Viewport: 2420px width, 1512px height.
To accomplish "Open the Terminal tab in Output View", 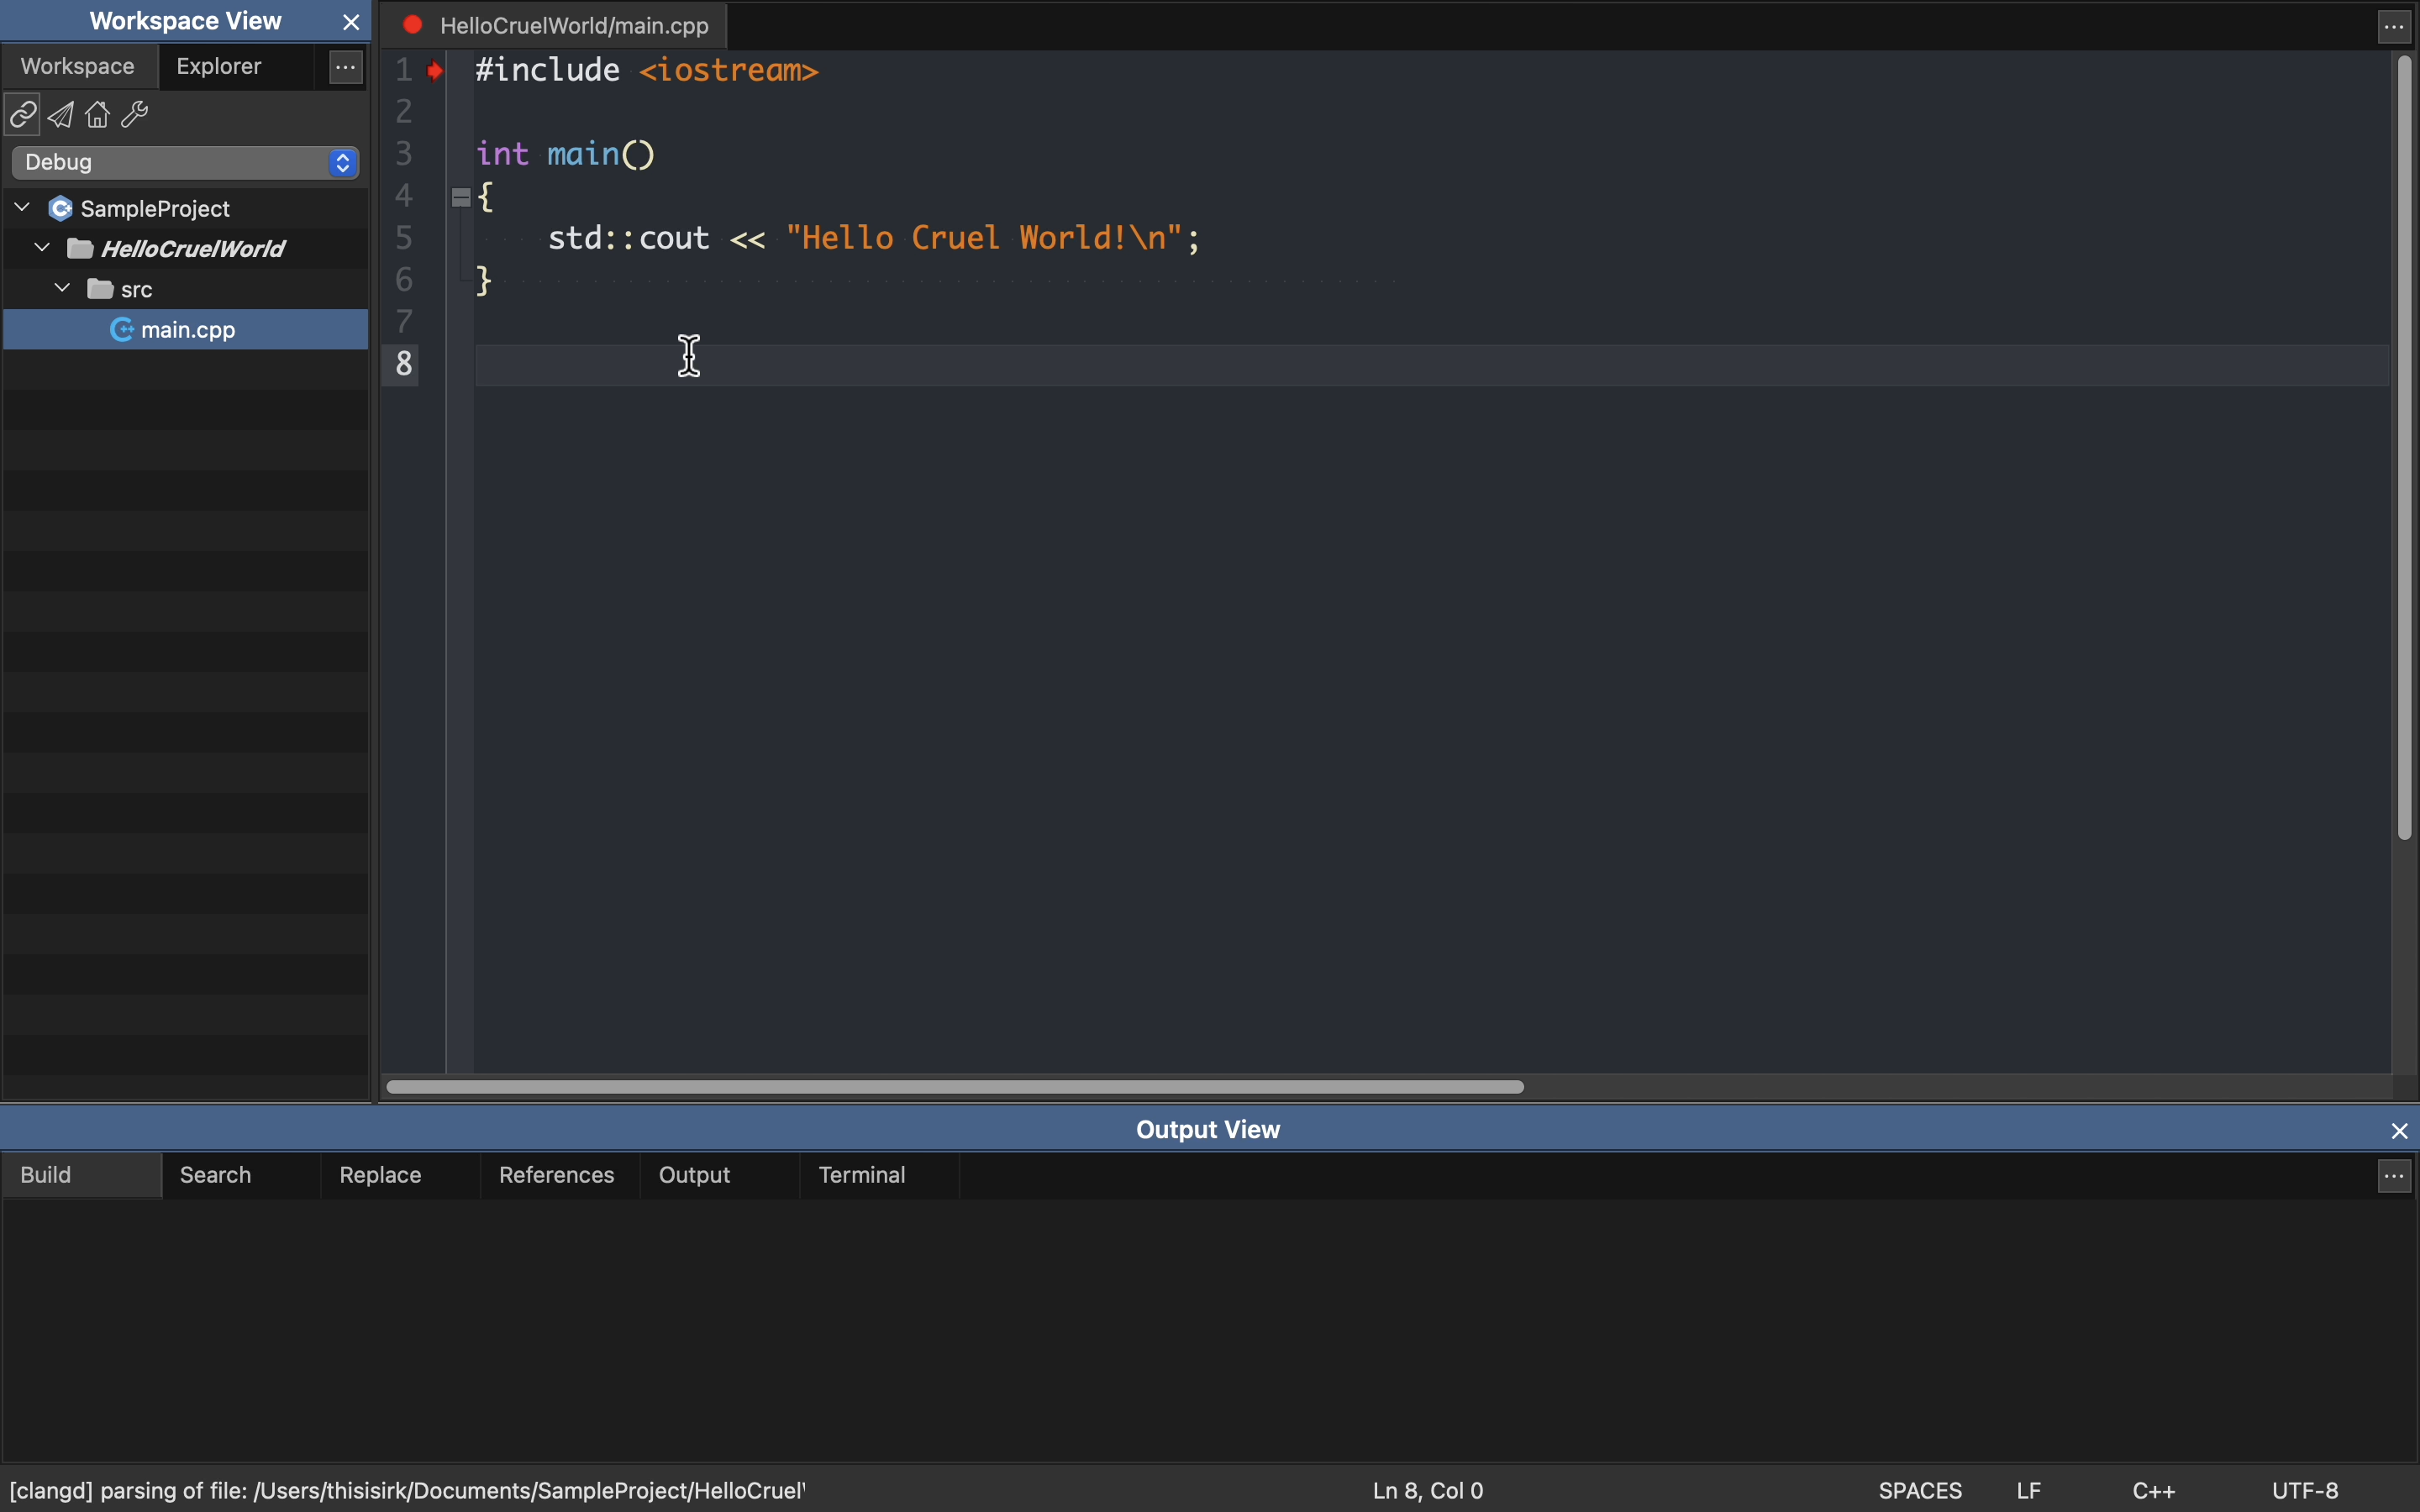I will pyautogui.click(x=862, y=1175).
